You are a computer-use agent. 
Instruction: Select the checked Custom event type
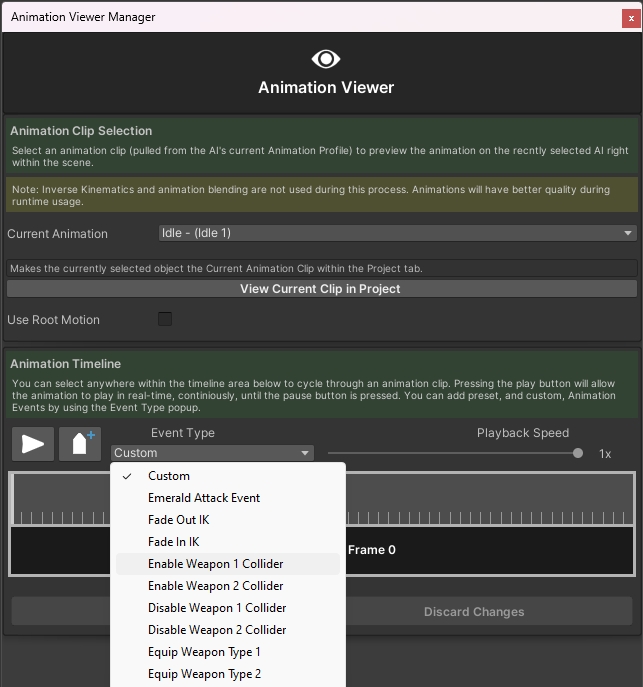pos(169,476)
